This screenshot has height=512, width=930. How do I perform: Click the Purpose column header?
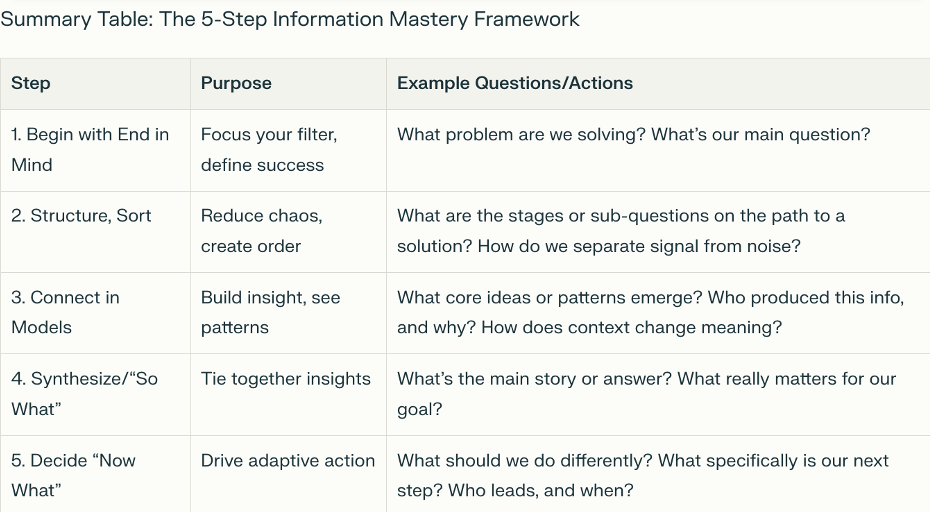[x=236, y=83]
